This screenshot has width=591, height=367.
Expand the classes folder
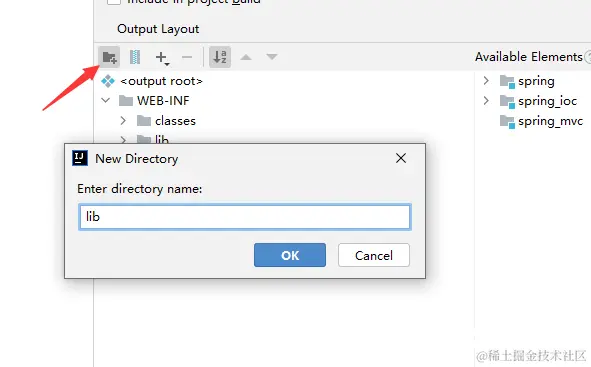123,121
